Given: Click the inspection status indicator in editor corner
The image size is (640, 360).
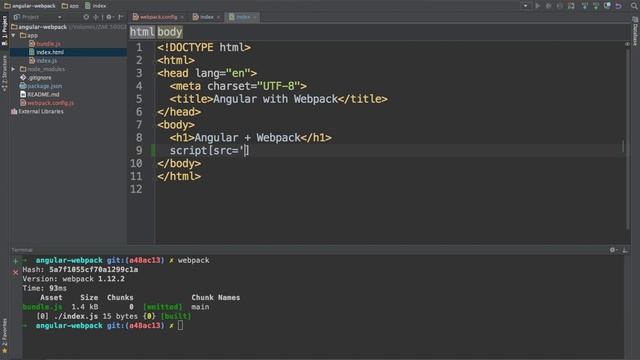Looking at the screenshot, I should 627,44.
